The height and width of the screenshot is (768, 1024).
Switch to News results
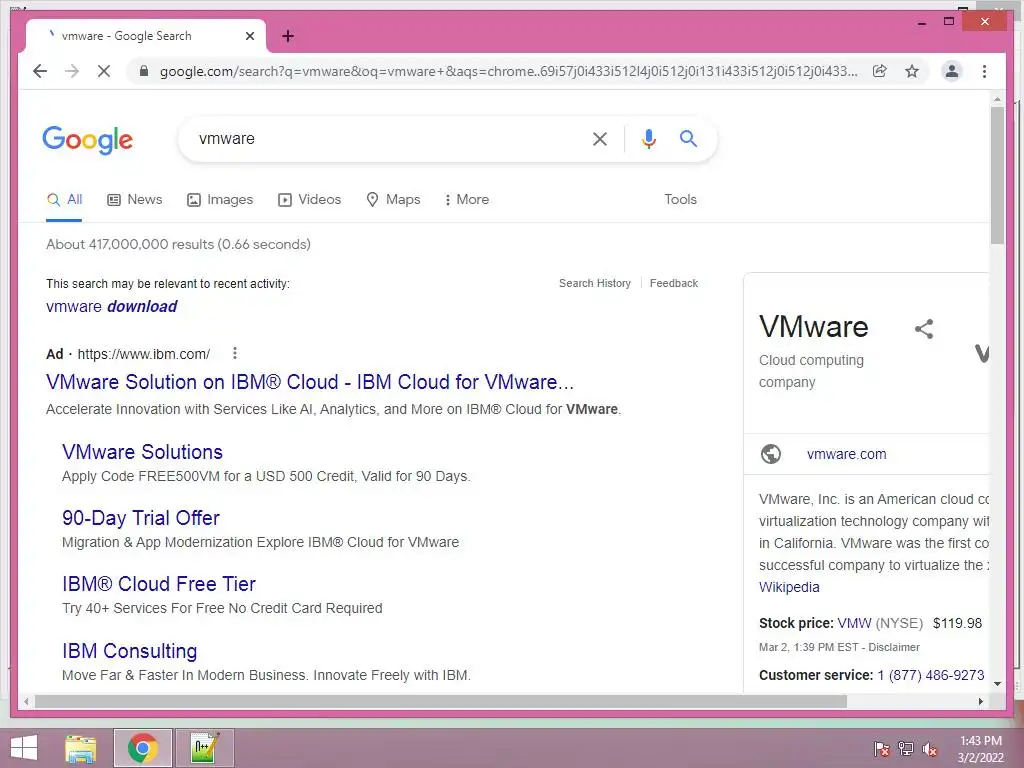click(135, 199)
